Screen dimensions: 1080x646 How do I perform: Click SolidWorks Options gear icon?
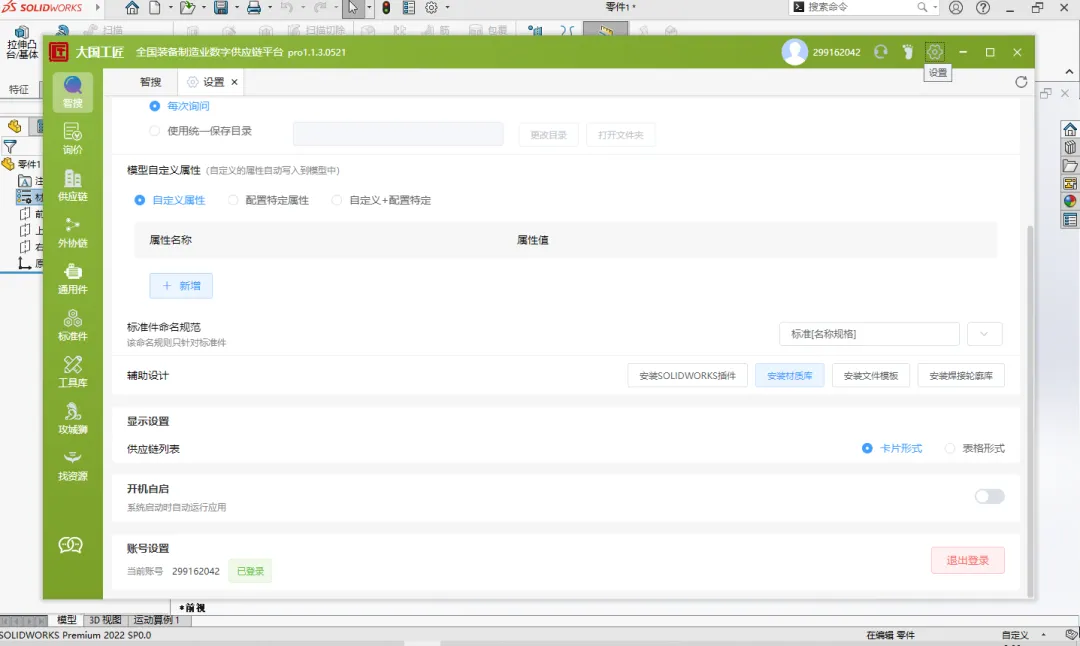tap(431, 8)
